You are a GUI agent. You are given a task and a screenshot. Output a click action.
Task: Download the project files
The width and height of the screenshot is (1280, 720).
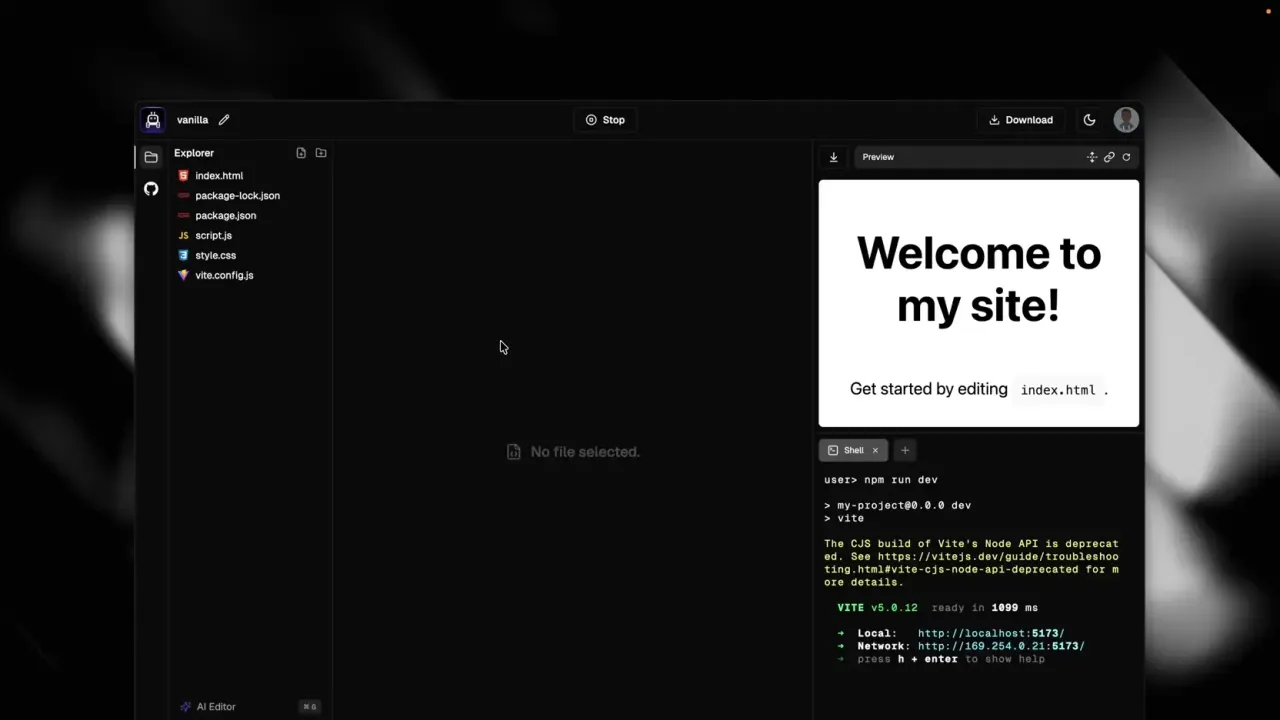click(x=1021, y=120)
